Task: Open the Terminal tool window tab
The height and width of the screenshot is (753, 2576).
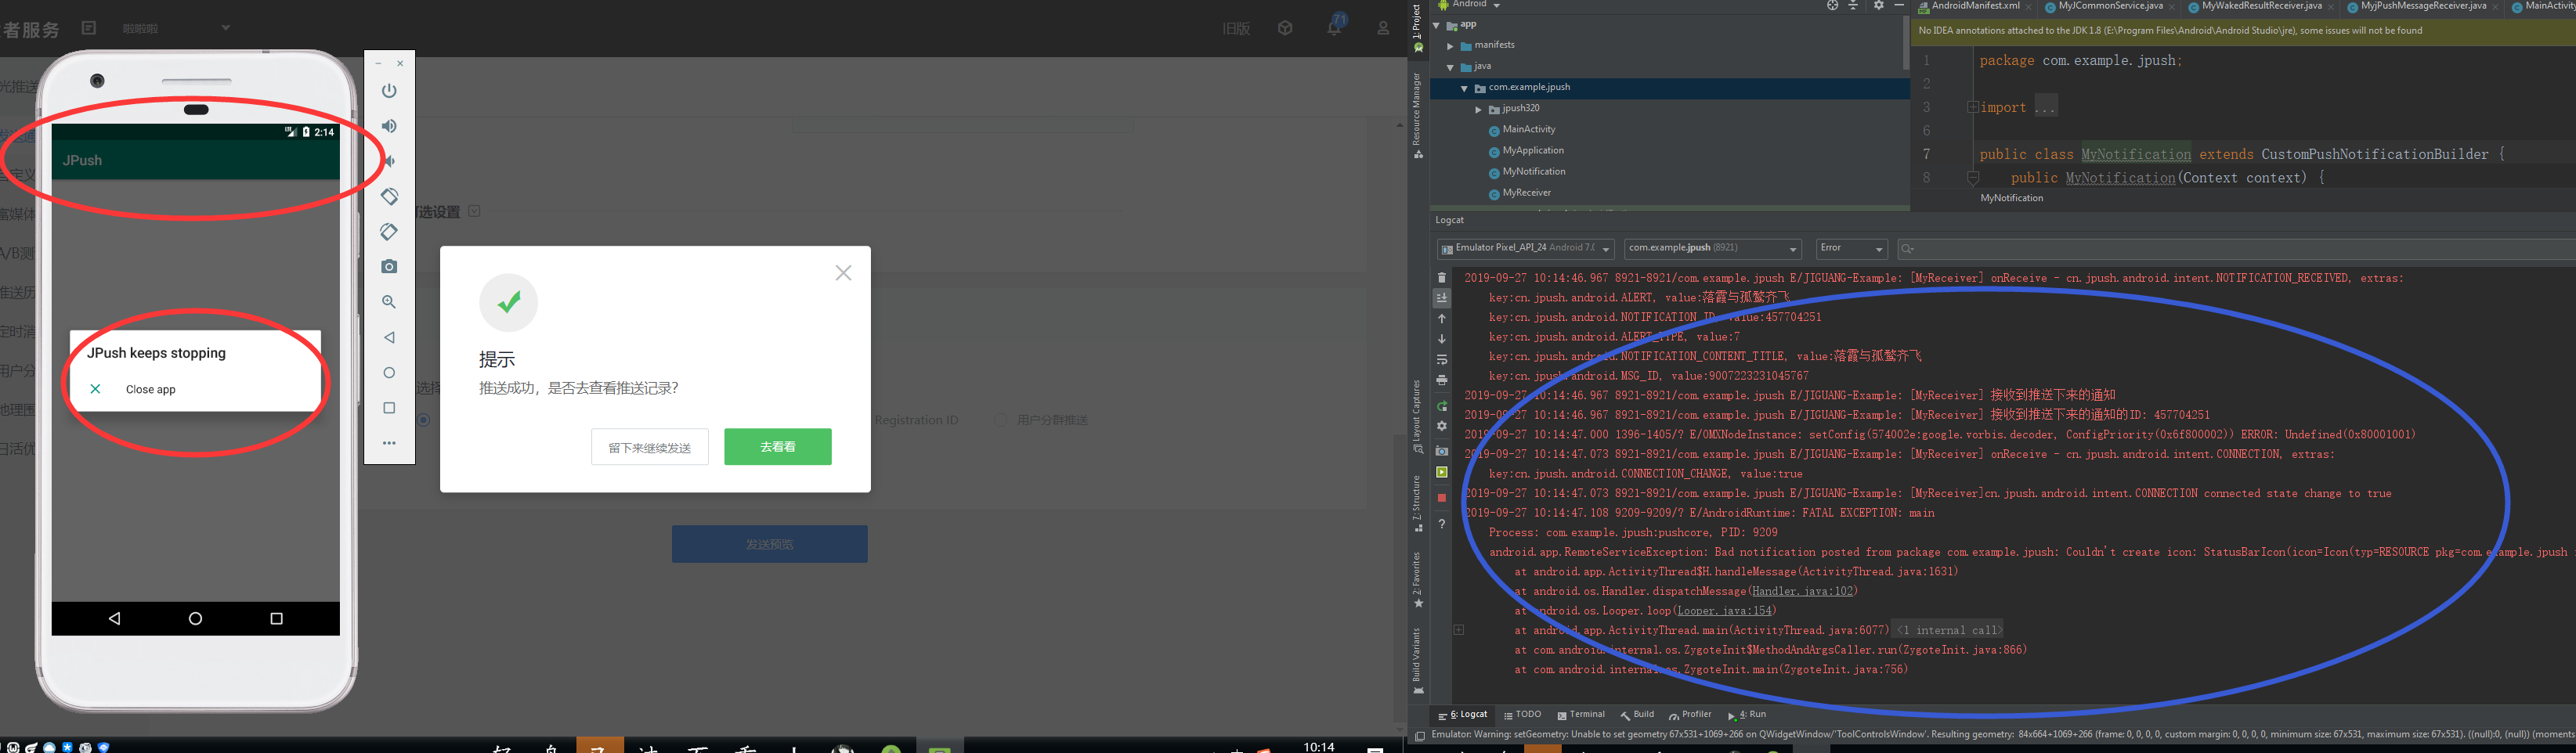Action: pyautogui.click(x=1581, y=715)
